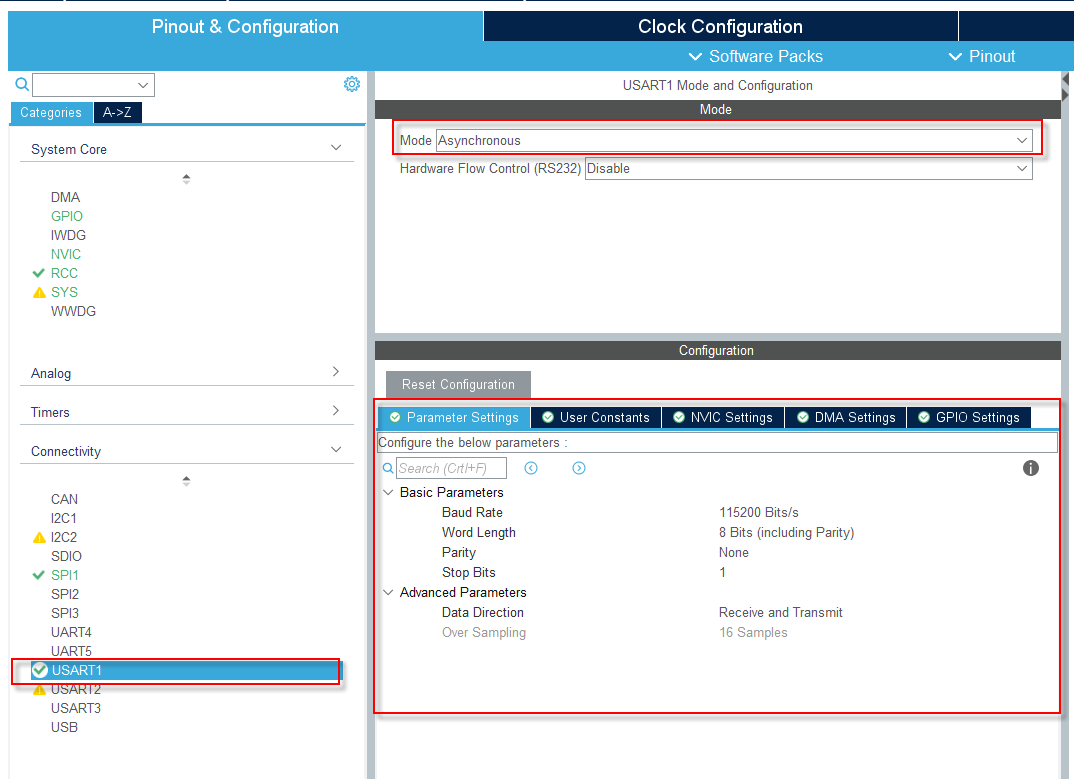This screenshot has height=779, width=1074.
Task: Select WWDG in System Core
Action: 73,311
